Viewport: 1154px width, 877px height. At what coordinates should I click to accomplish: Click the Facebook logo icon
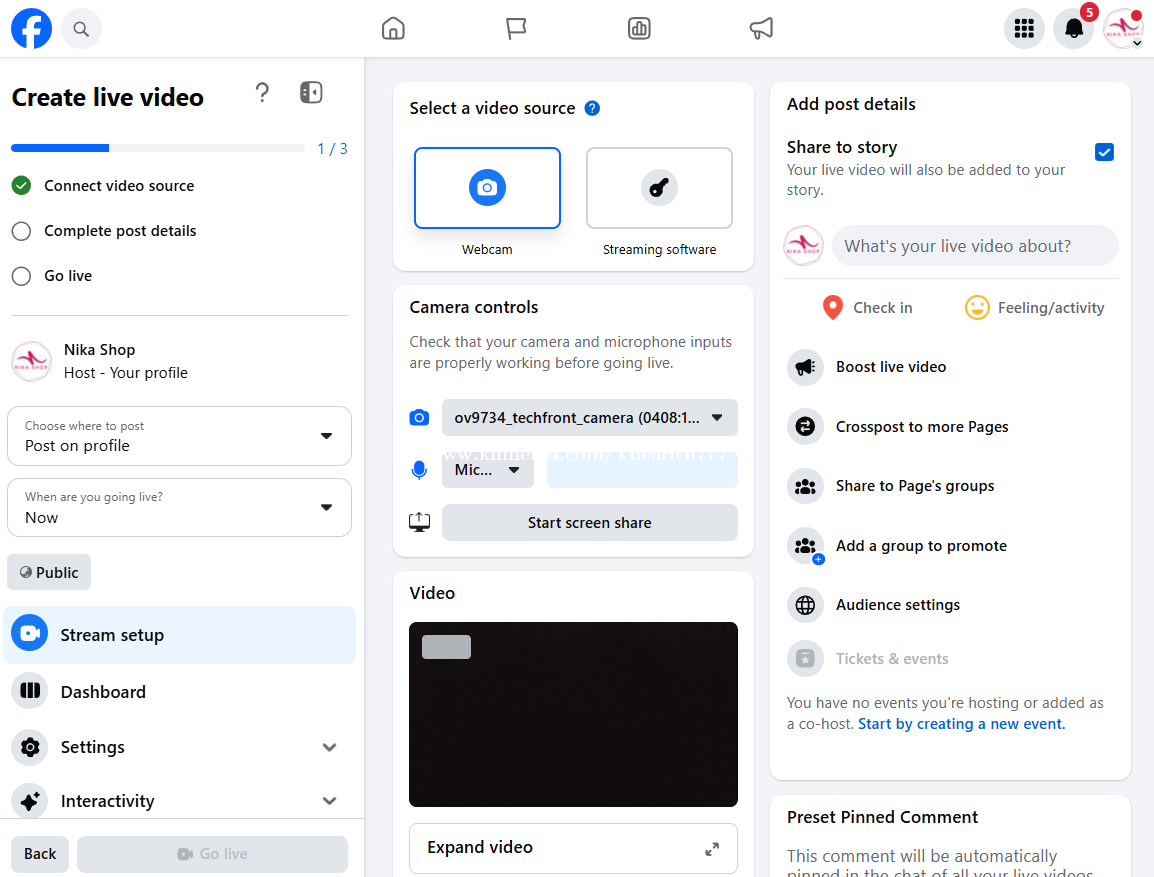click(31, 28)
